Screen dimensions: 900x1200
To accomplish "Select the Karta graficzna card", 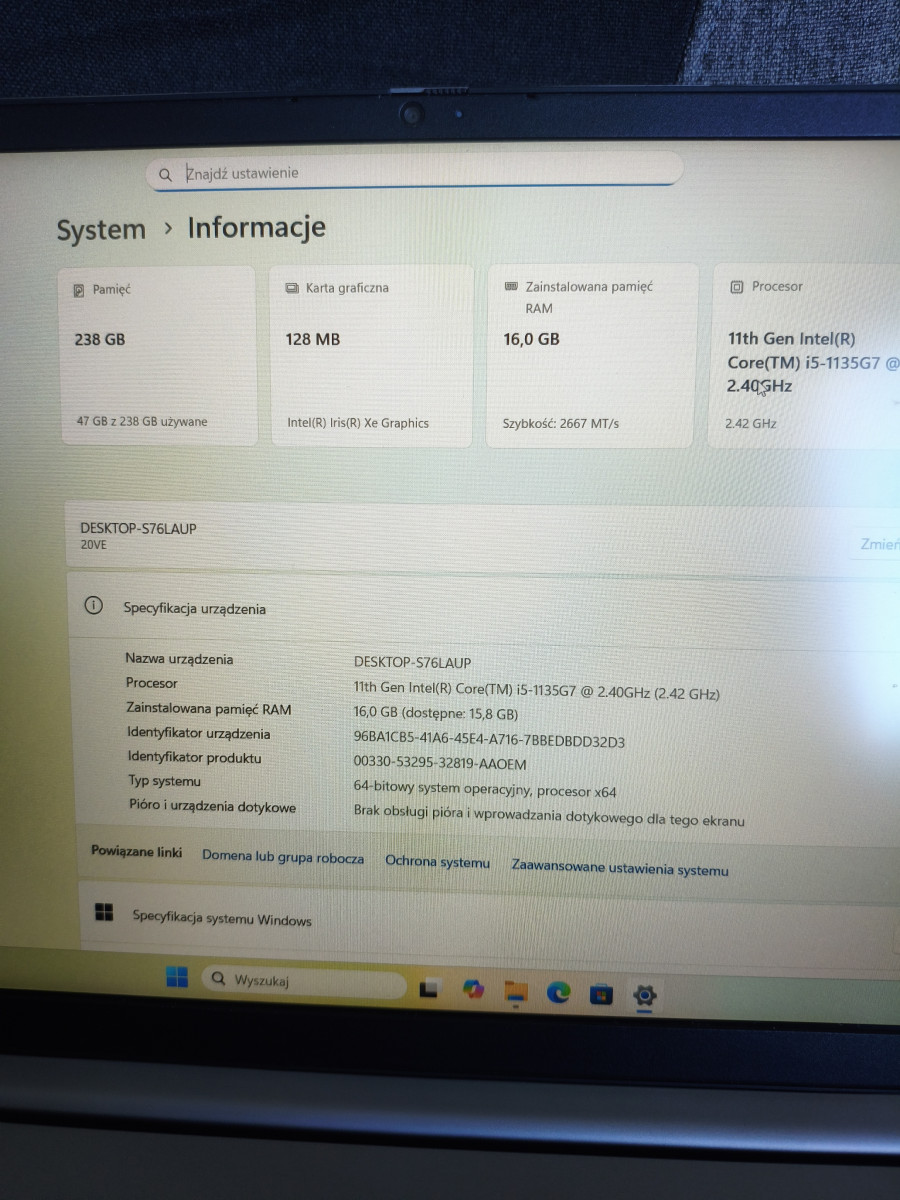I will 370,355.
